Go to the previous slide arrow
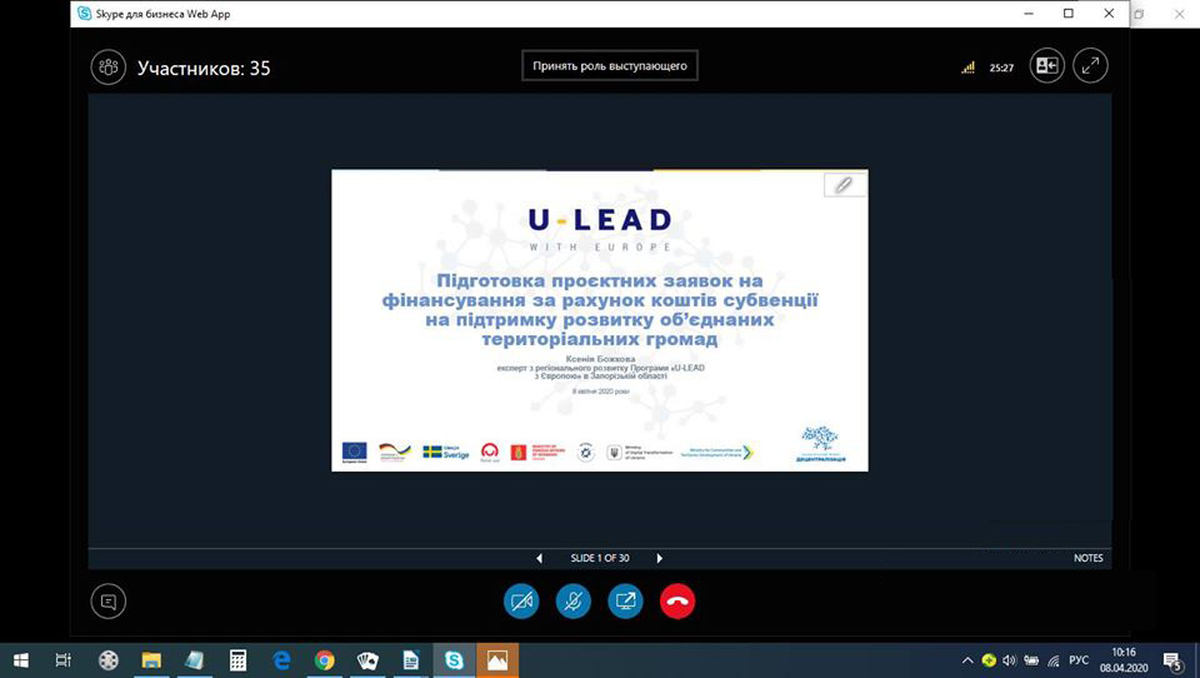Viewport: 1200px width, 678px height. click(x=540, y=558)
